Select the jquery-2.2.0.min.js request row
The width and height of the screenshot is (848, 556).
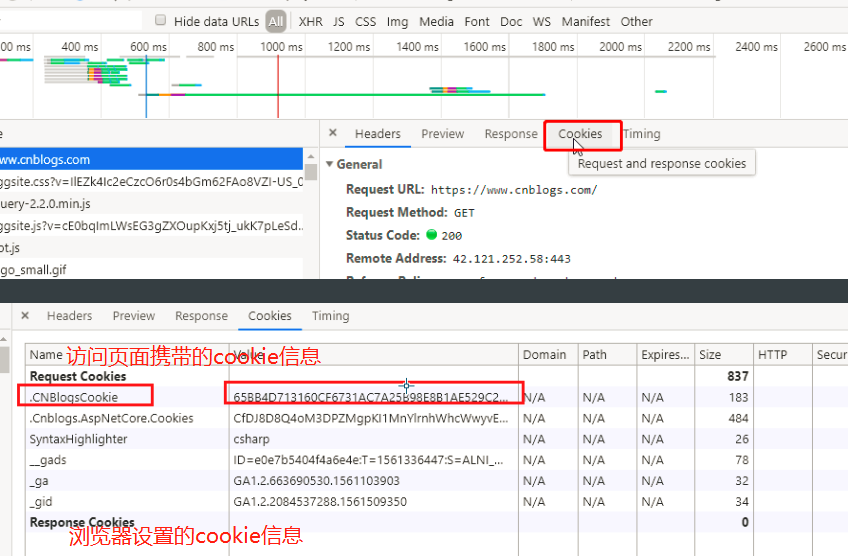point(151,204)
